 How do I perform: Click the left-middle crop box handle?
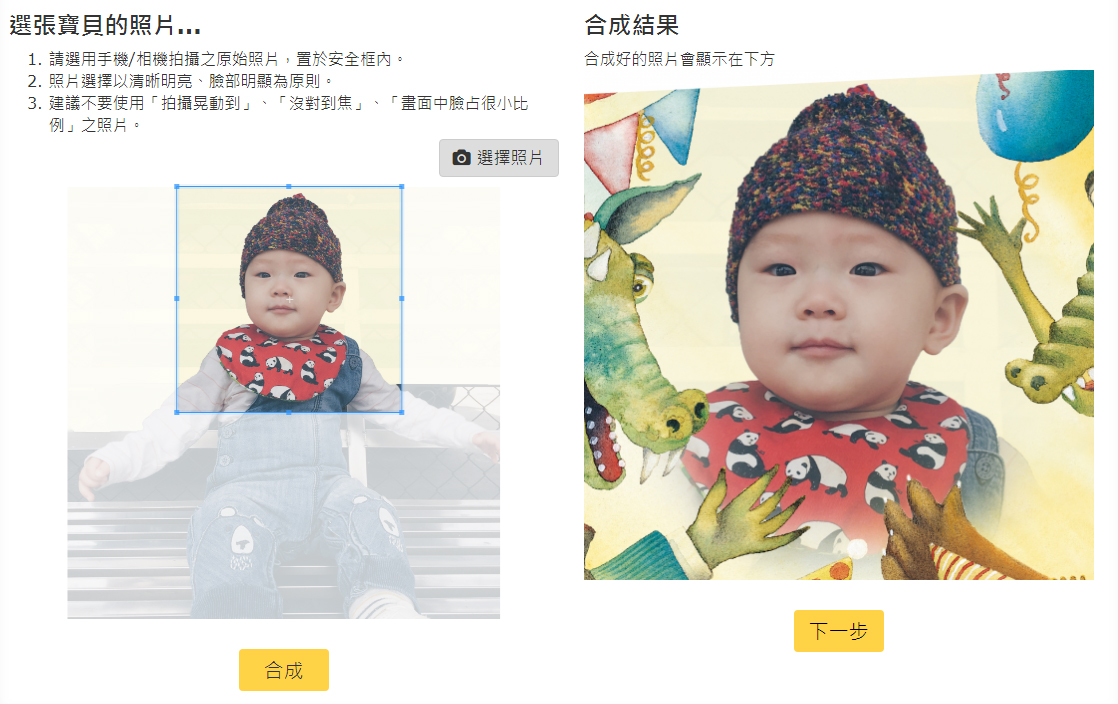coord(177,299)
